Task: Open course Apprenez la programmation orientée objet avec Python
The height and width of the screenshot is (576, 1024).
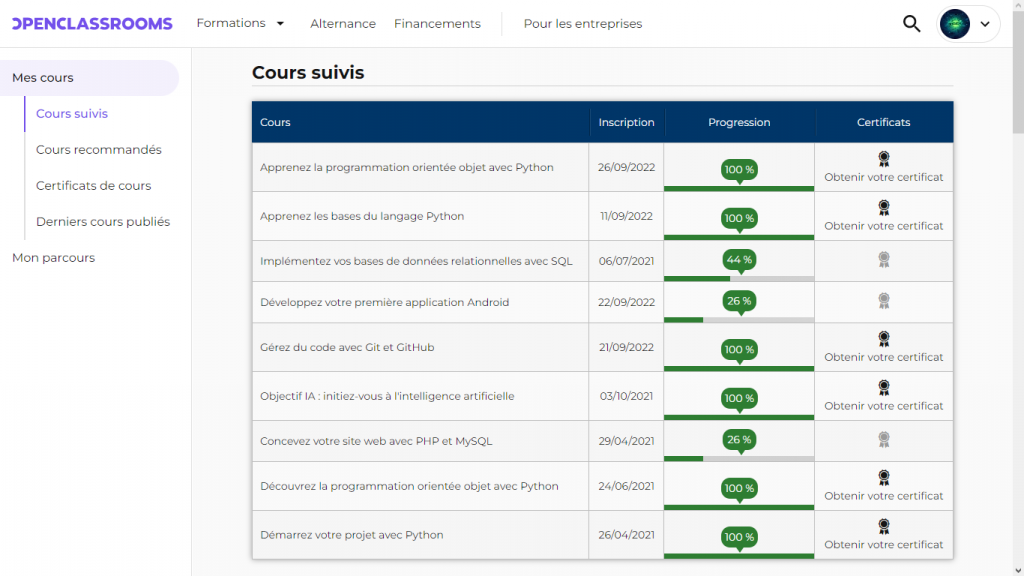Action: coord(407,167)
